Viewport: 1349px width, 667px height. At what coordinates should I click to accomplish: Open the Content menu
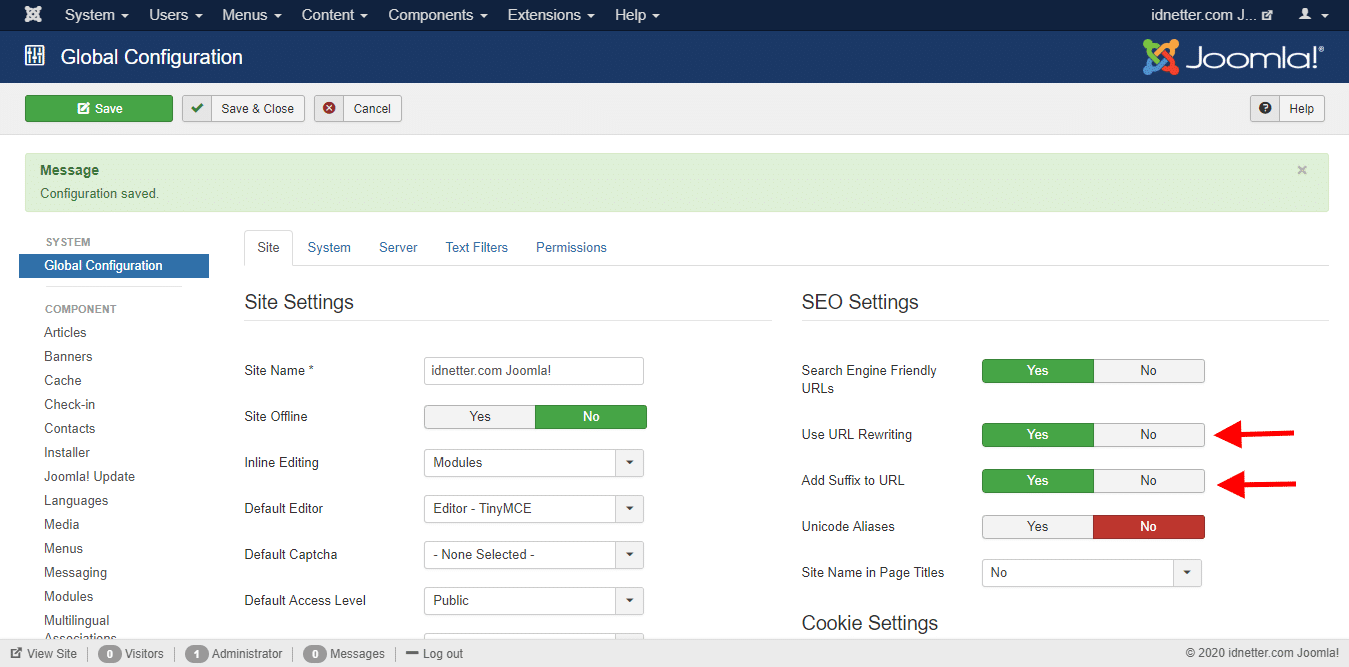(334, 15)
